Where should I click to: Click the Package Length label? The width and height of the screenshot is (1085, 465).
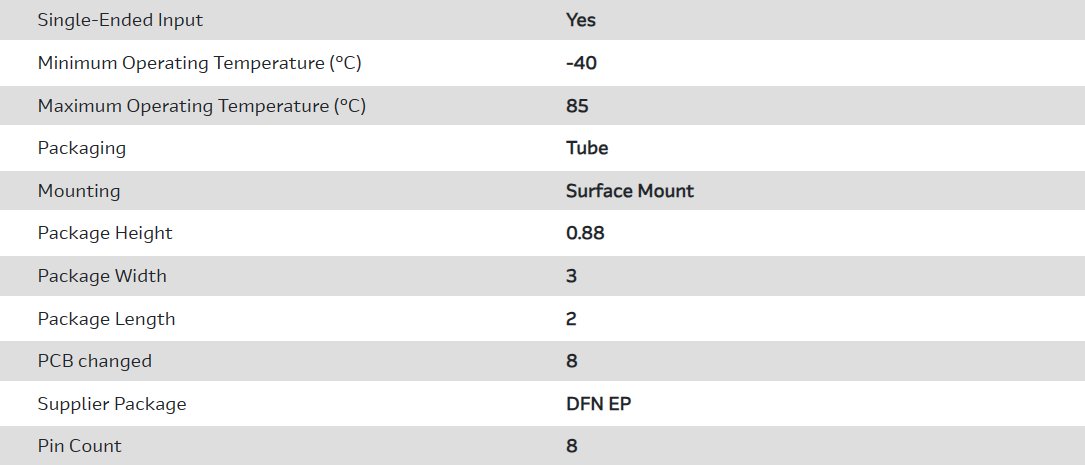point(106,319)
